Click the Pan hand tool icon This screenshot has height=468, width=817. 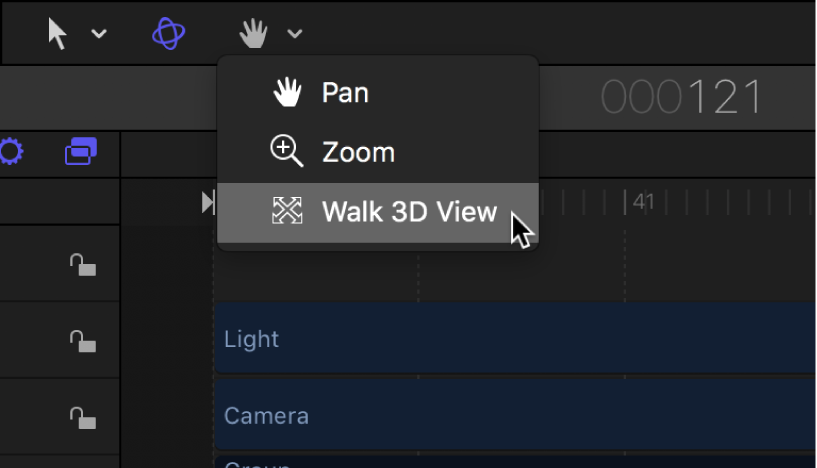tap(254, 34)
